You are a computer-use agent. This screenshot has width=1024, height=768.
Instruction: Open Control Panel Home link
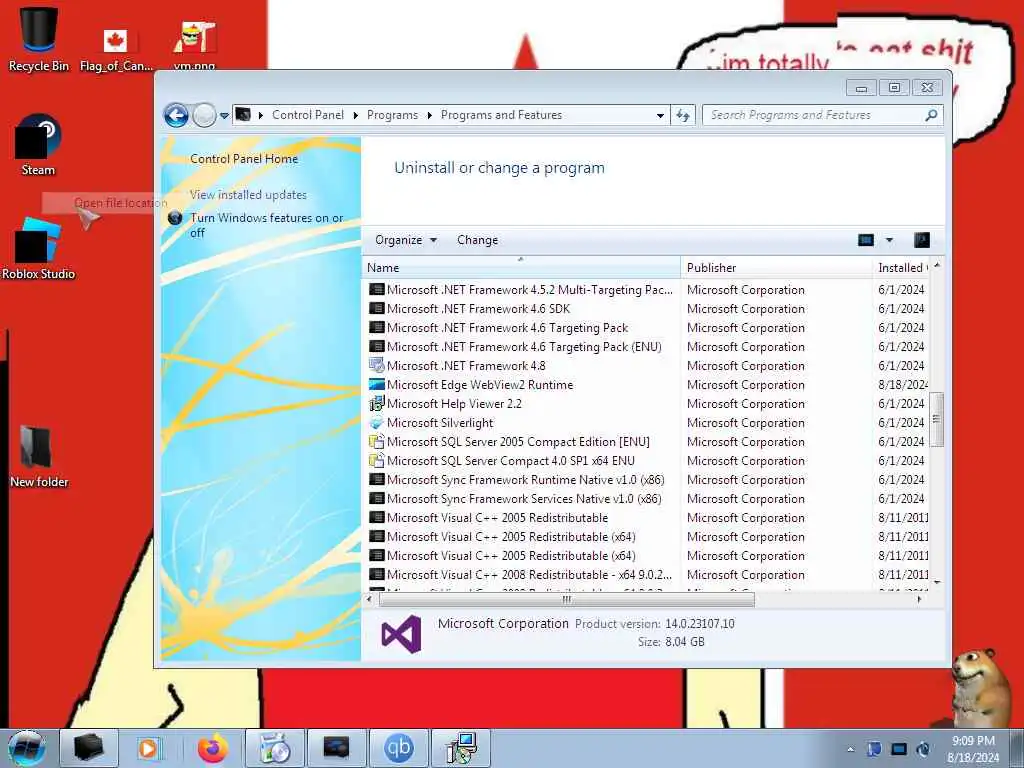pyautogui.click(x=244, y=159)
